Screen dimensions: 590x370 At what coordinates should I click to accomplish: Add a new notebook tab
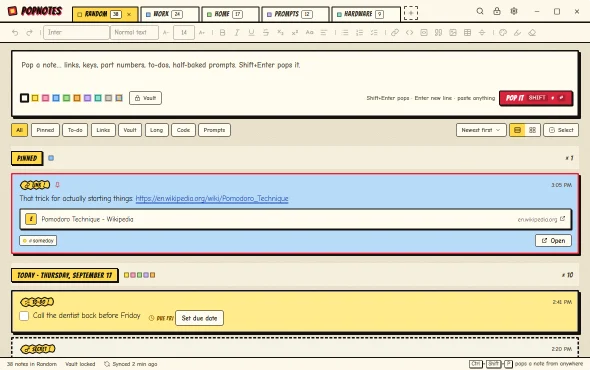(x=411, y=13)
